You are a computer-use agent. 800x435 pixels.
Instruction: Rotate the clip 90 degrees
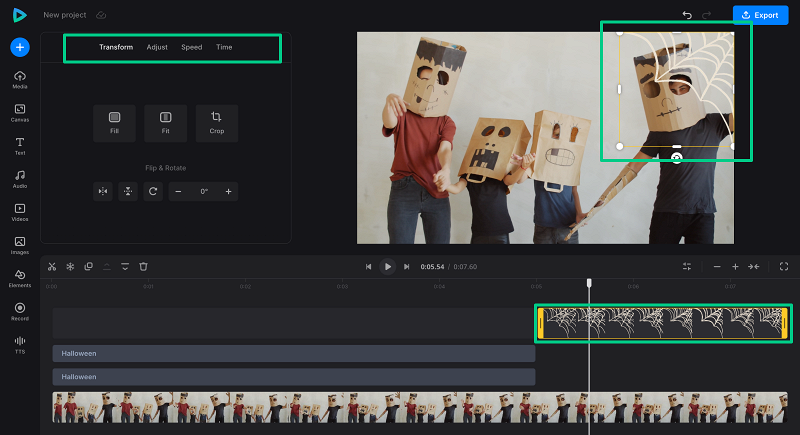click(x=153, y=191)
